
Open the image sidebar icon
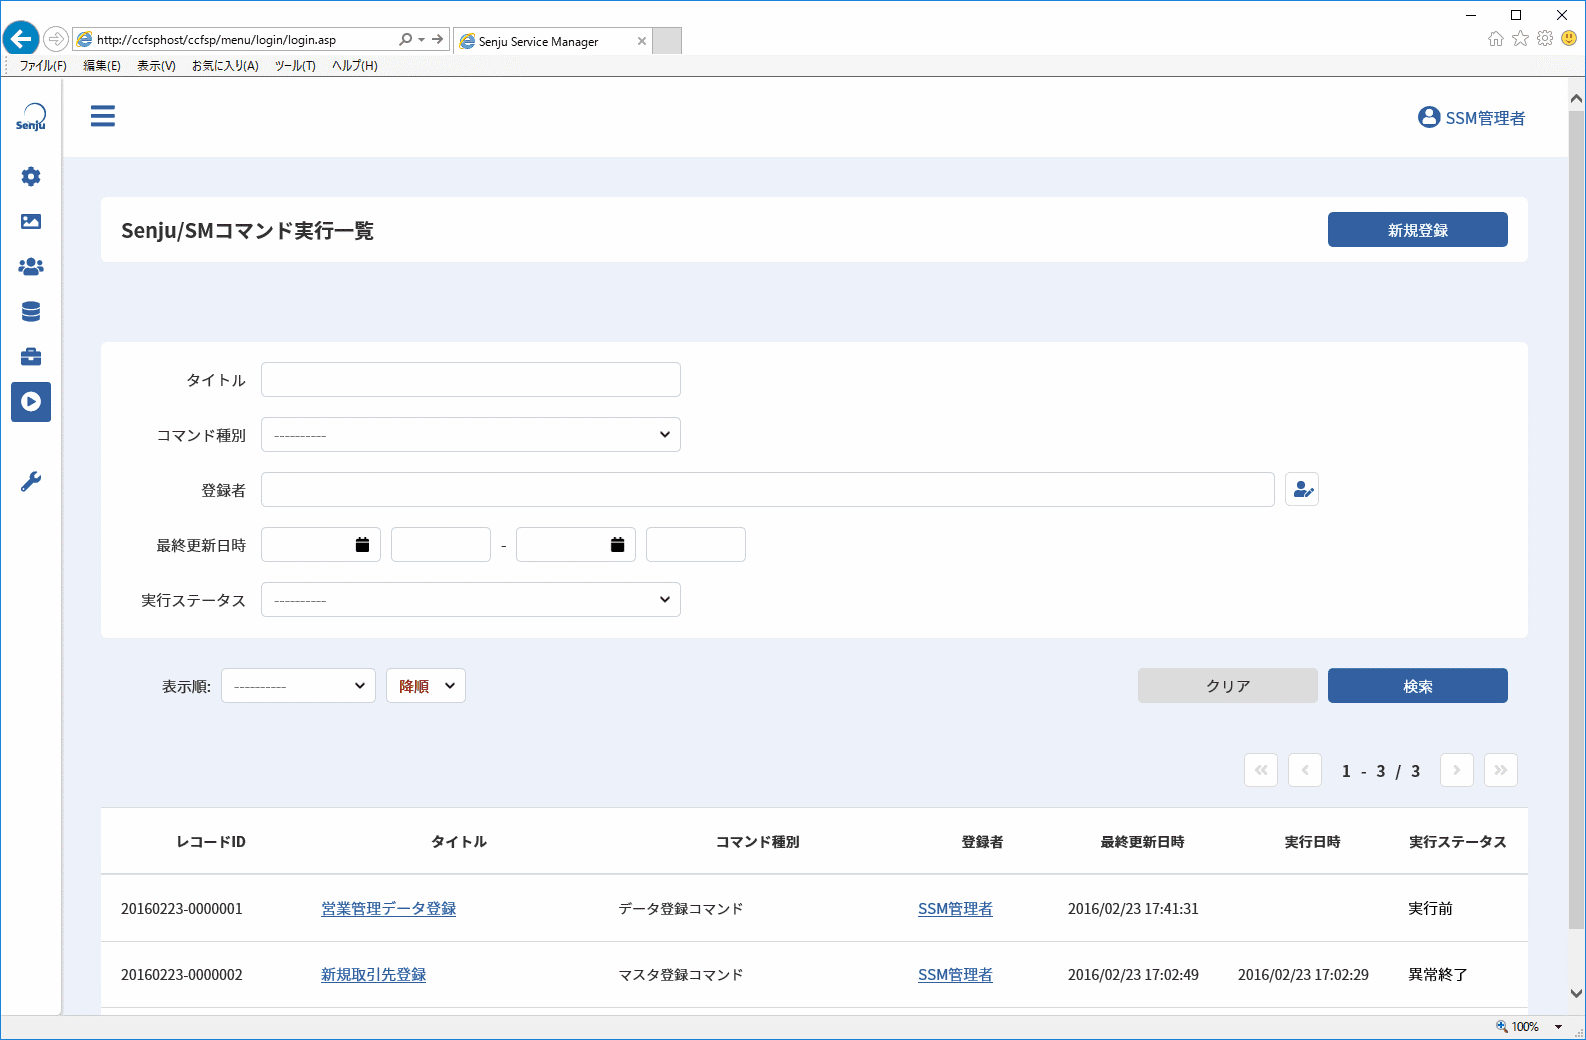click(x=31, y=222)
